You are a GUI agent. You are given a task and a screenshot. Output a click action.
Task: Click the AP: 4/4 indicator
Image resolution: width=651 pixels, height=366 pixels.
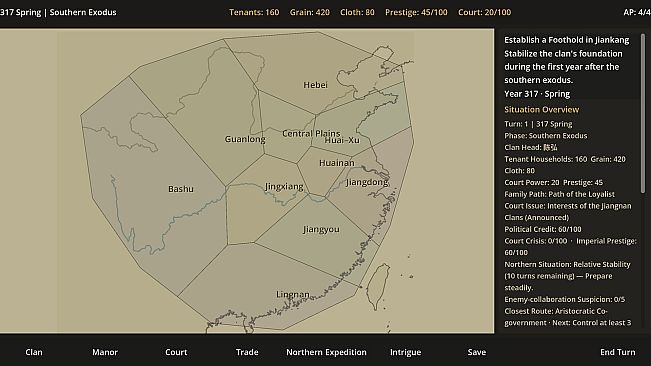tap(637, 12)
